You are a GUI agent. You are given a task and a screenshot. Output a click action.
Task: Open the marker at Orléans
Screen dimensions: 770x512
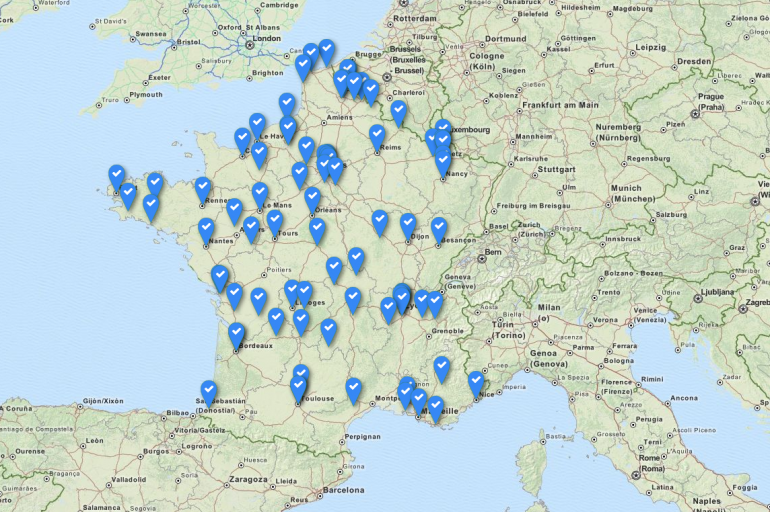point(312,198)
